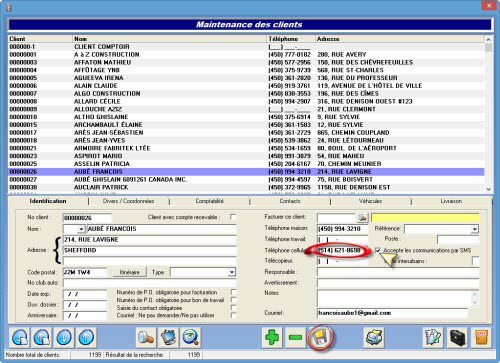Click the Anniversaire date field

(85, 315)
